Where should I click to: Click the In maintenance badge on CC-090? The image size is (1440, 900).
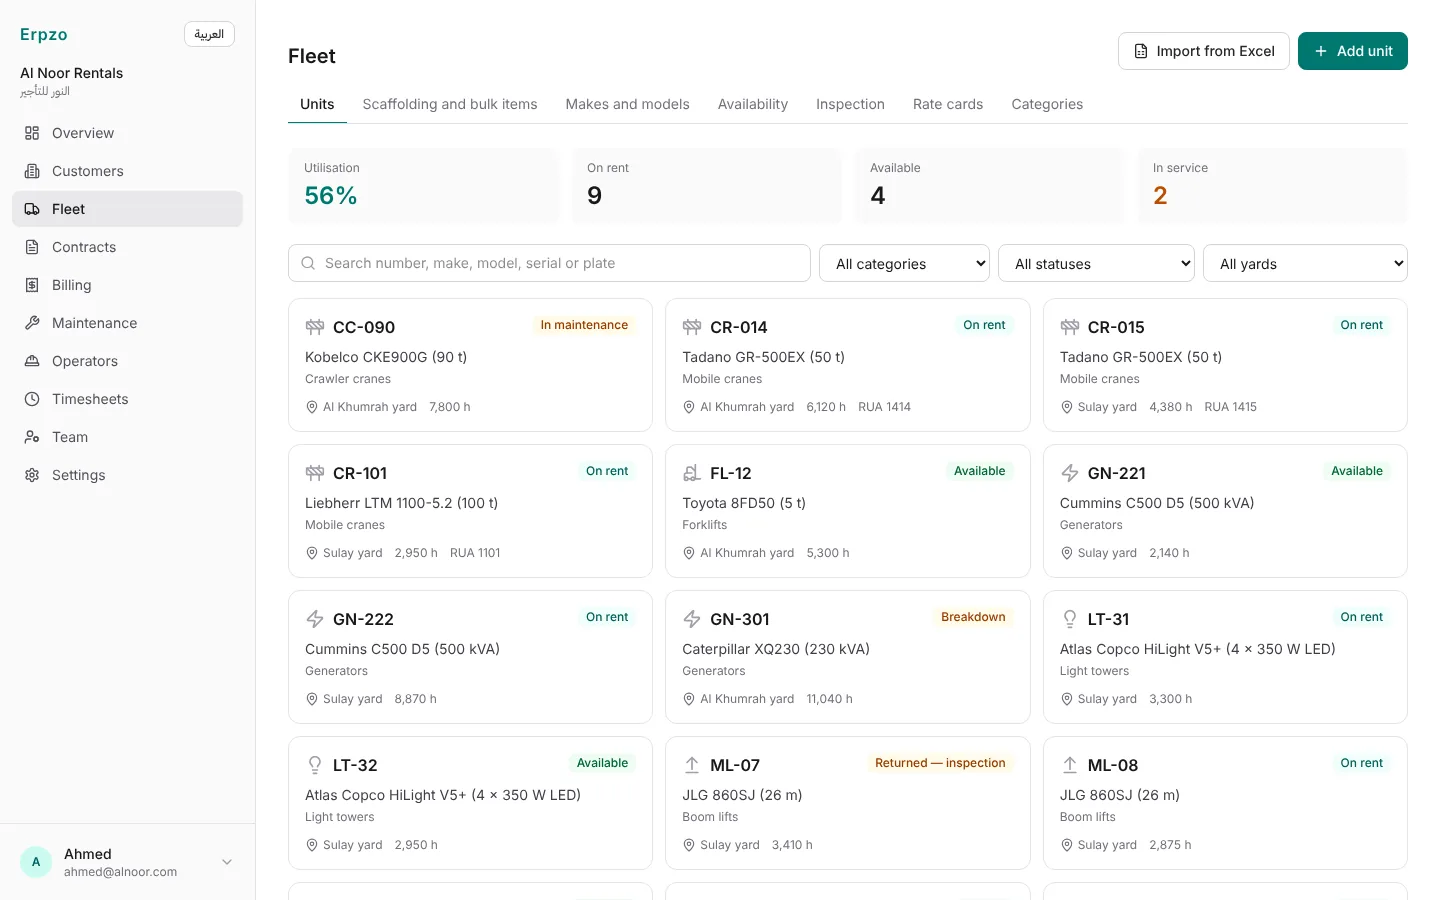coord(584,325)
